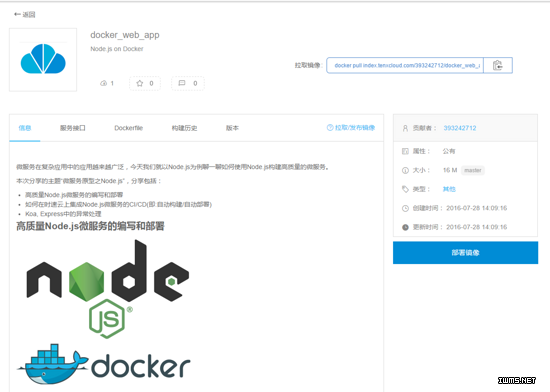550x392 pixels.
Task: Click the clock icon beside 创建时间
Action: click(x=405, y=208)
